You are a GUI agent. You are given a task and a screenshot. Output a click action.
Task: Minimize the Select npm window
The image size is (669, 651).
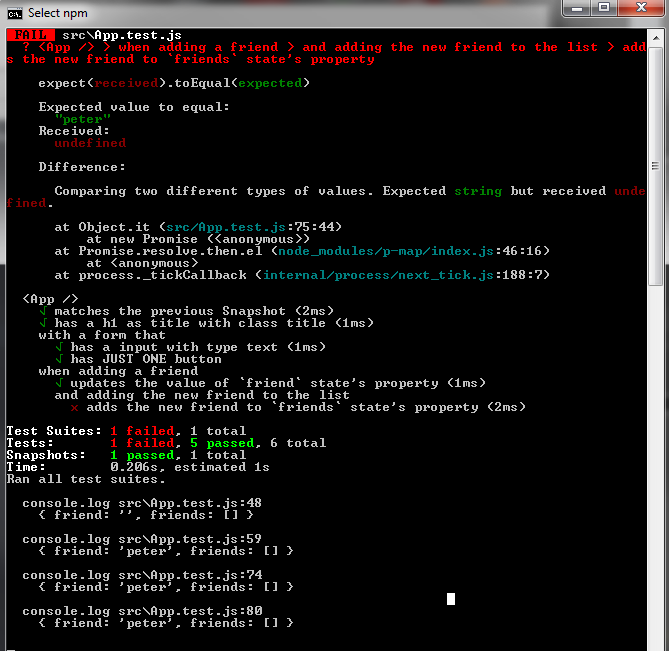576,8
